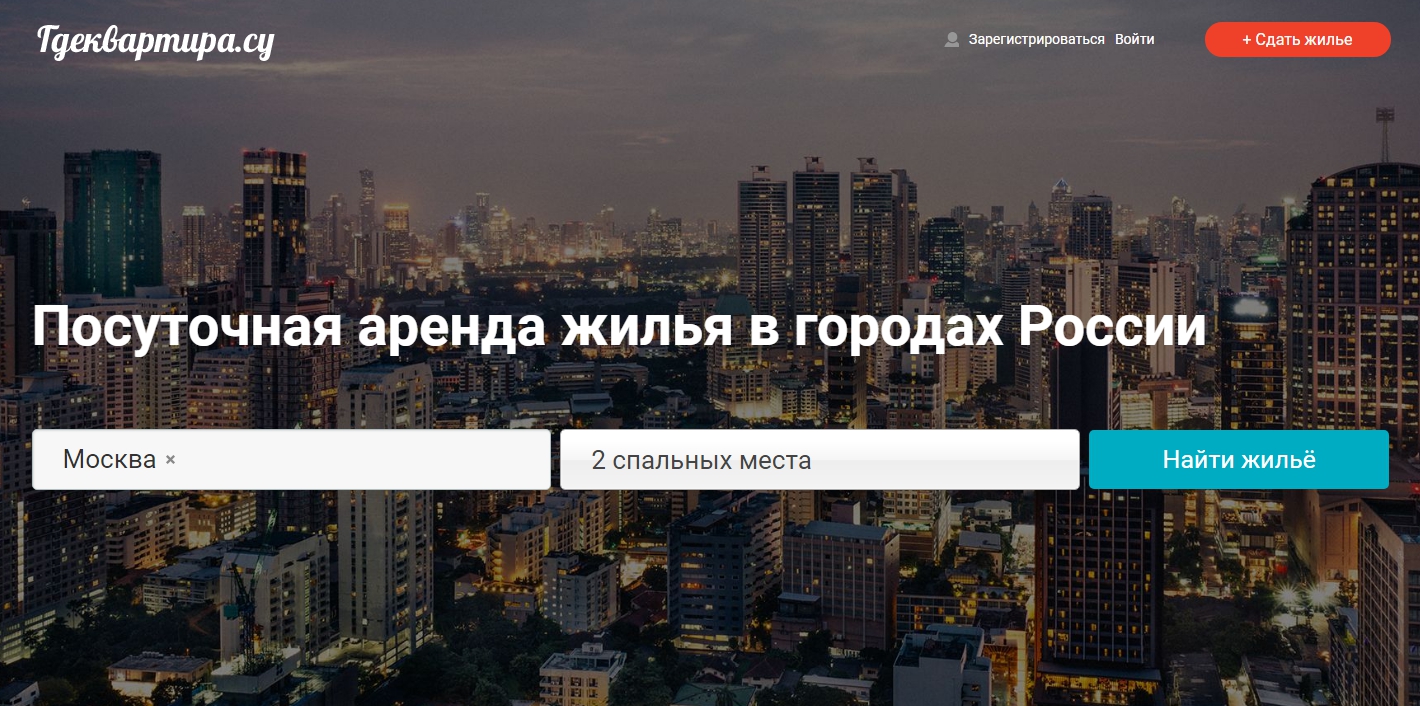Screen dimensions: 1420x706
Task: Expand sleeping places selector
Action: (819, 460)
